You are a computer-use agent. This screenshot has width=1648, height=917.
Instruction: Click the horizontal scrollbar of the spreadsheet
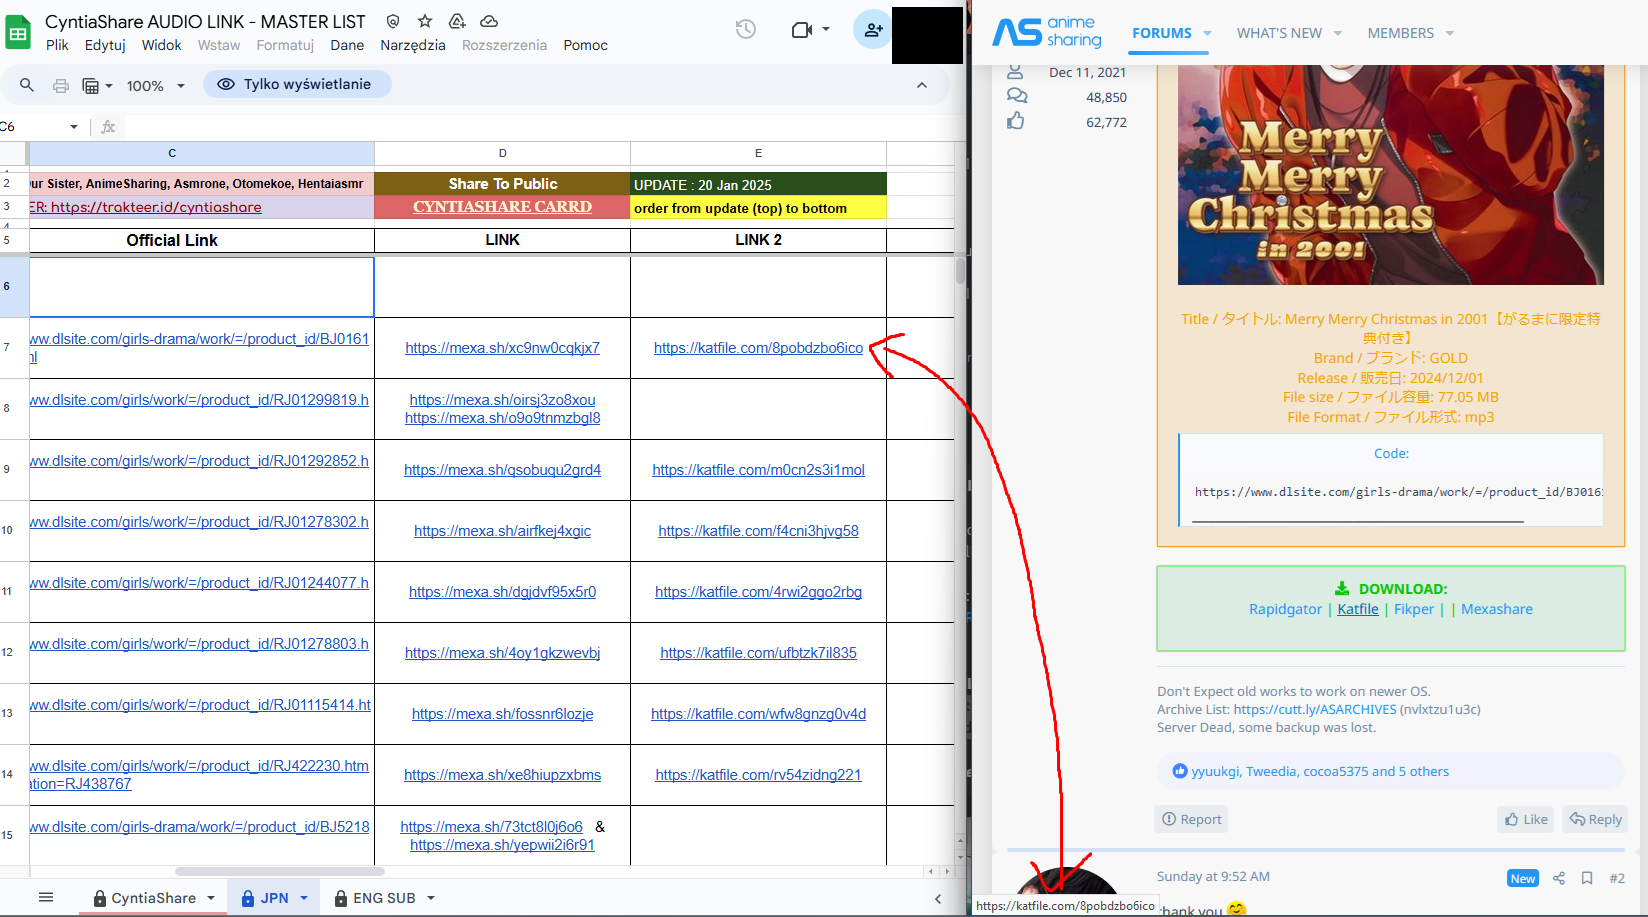pyautogui.click(x=280, y=871)
